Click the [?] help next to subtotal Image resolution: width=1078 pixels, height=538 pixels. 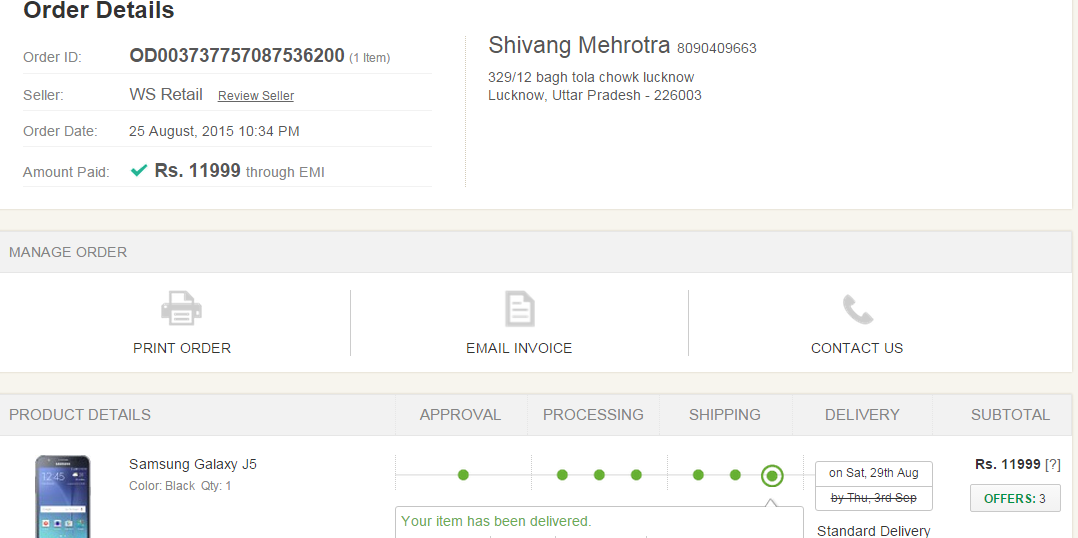pyautogui.click(x=1053, y=465)
